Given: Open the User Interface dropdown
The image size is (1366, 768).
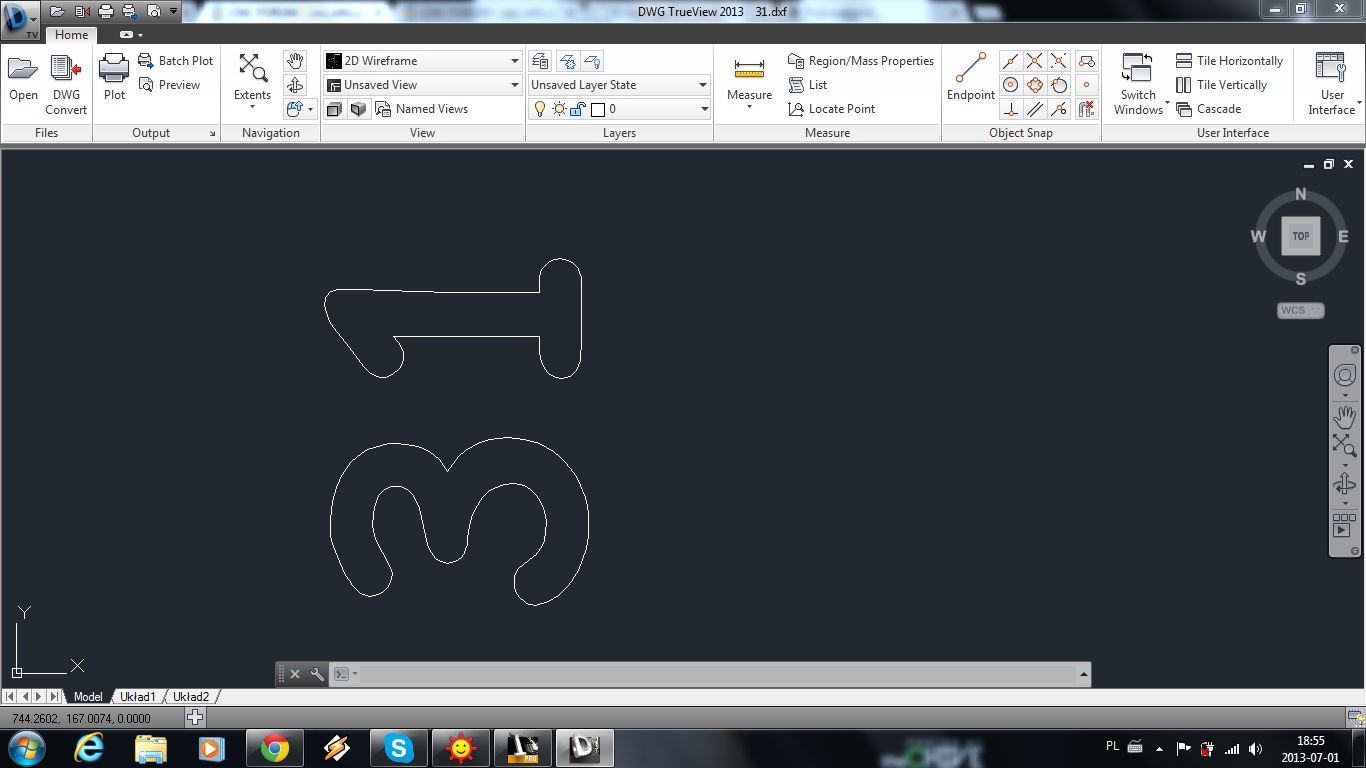Looking at the screenshot, I should [1332, 84].
